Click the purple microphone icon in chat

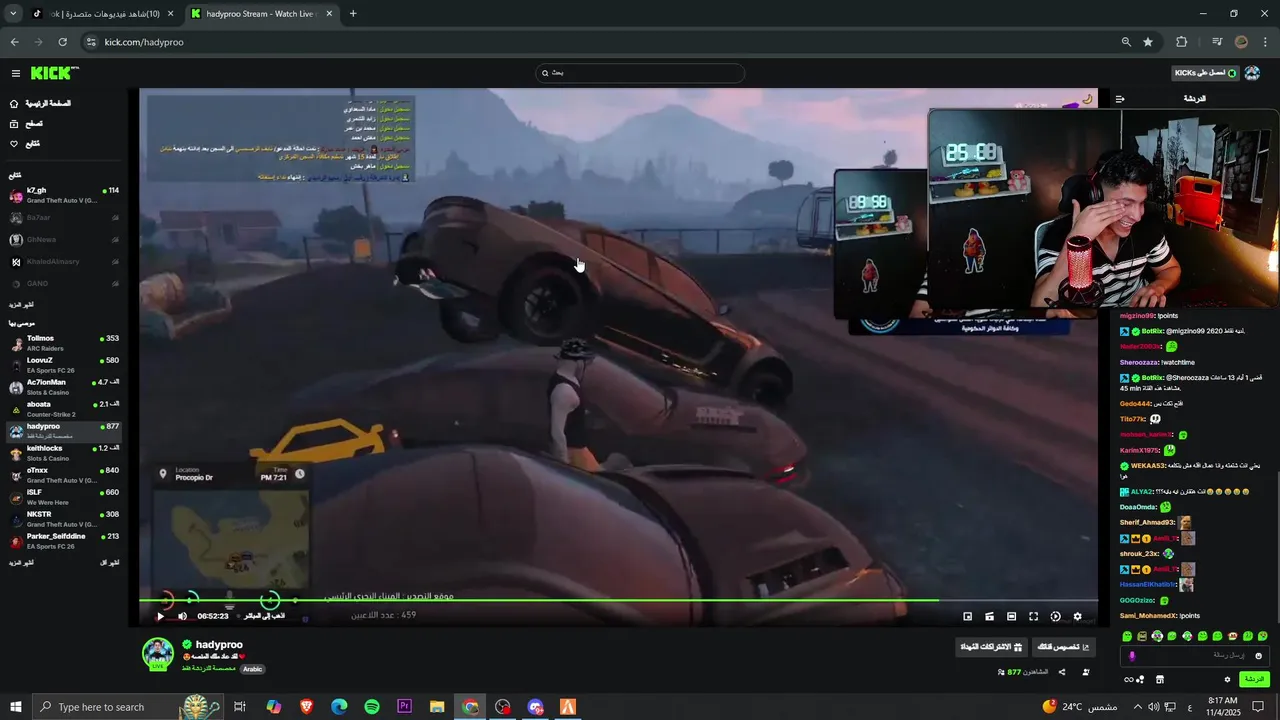point(1132,656)
